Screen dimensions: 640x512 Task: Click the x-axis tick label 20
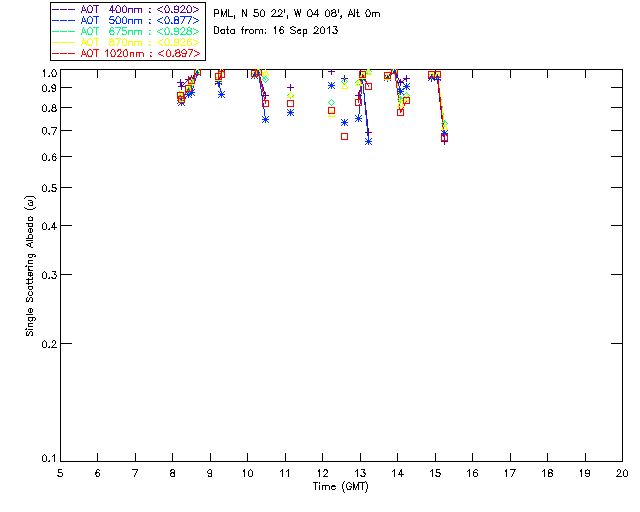pyautogui.click(x=622, y=473)
